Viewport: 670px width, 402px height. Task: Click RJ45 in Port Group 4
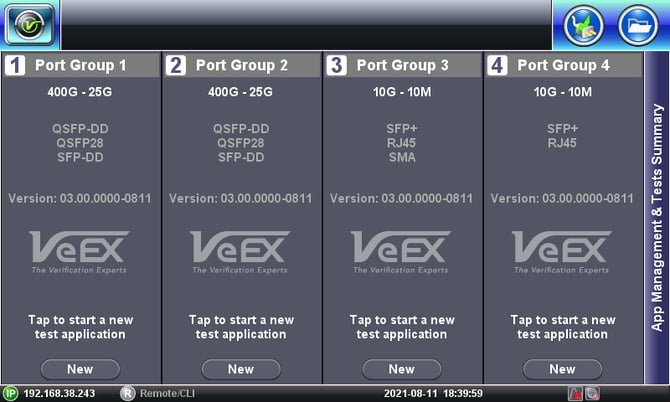click(562, 143)
